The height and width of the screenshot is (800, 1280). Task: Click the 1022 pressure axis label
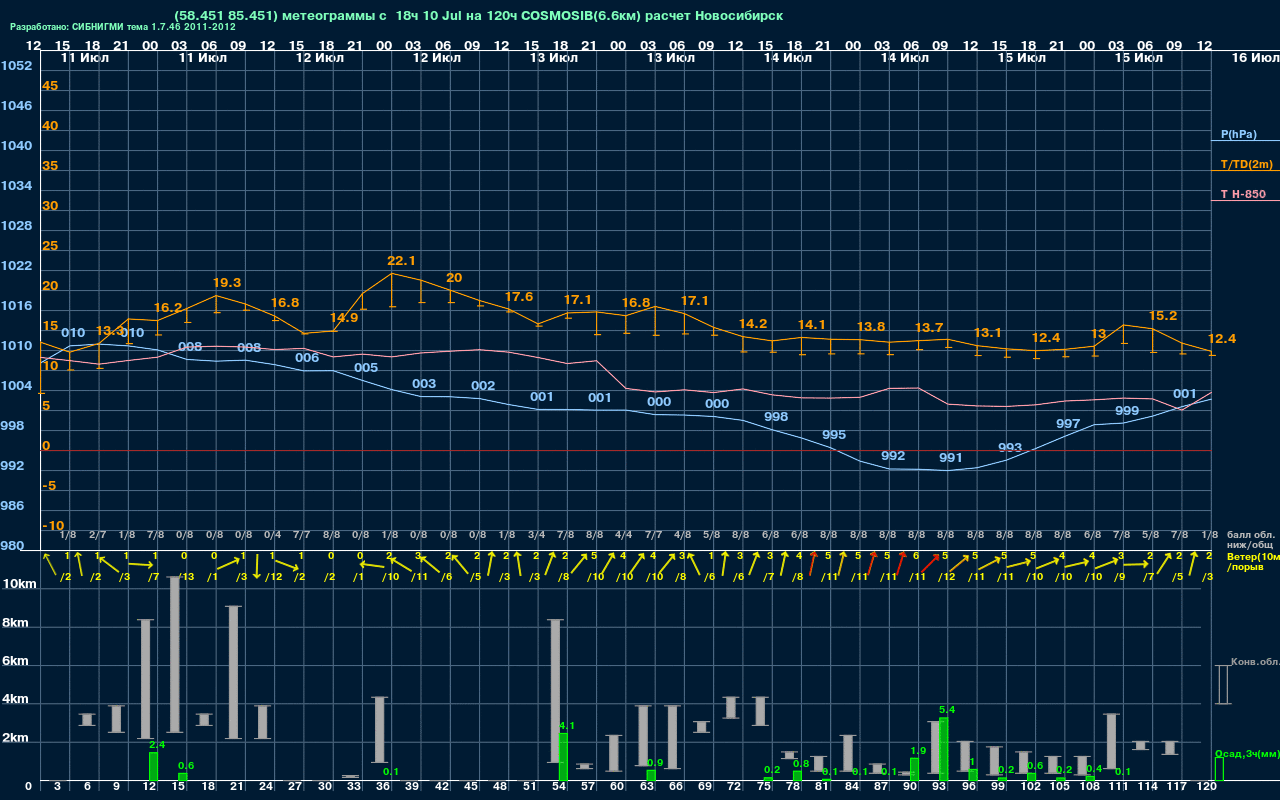(17, 266)
